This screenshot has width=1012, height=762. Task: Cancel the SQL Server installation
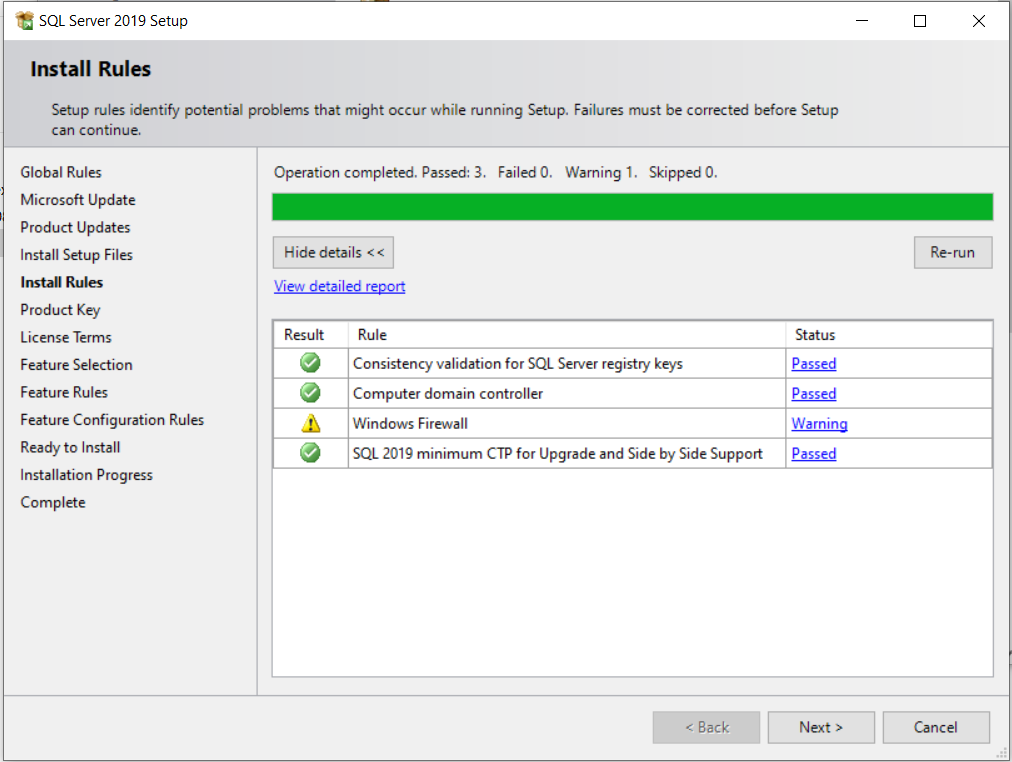[x=936, y=727]
